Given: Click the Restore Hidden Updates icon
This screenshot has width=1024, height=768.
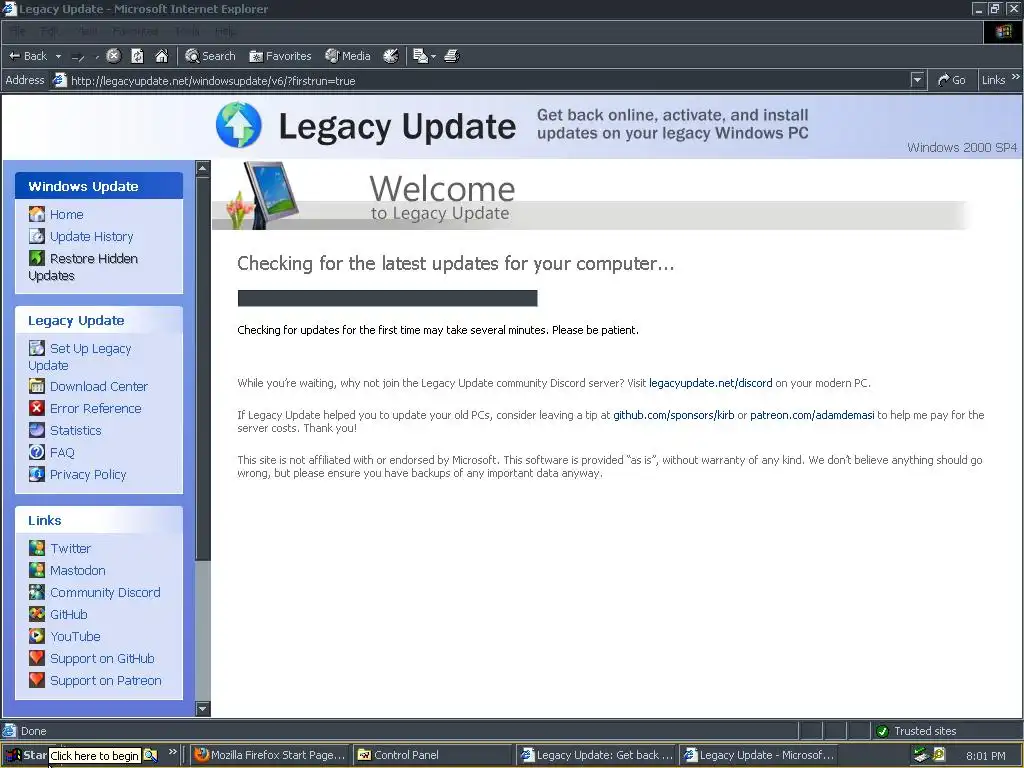Looking at the screenshot, I should [x=37, y=258].
